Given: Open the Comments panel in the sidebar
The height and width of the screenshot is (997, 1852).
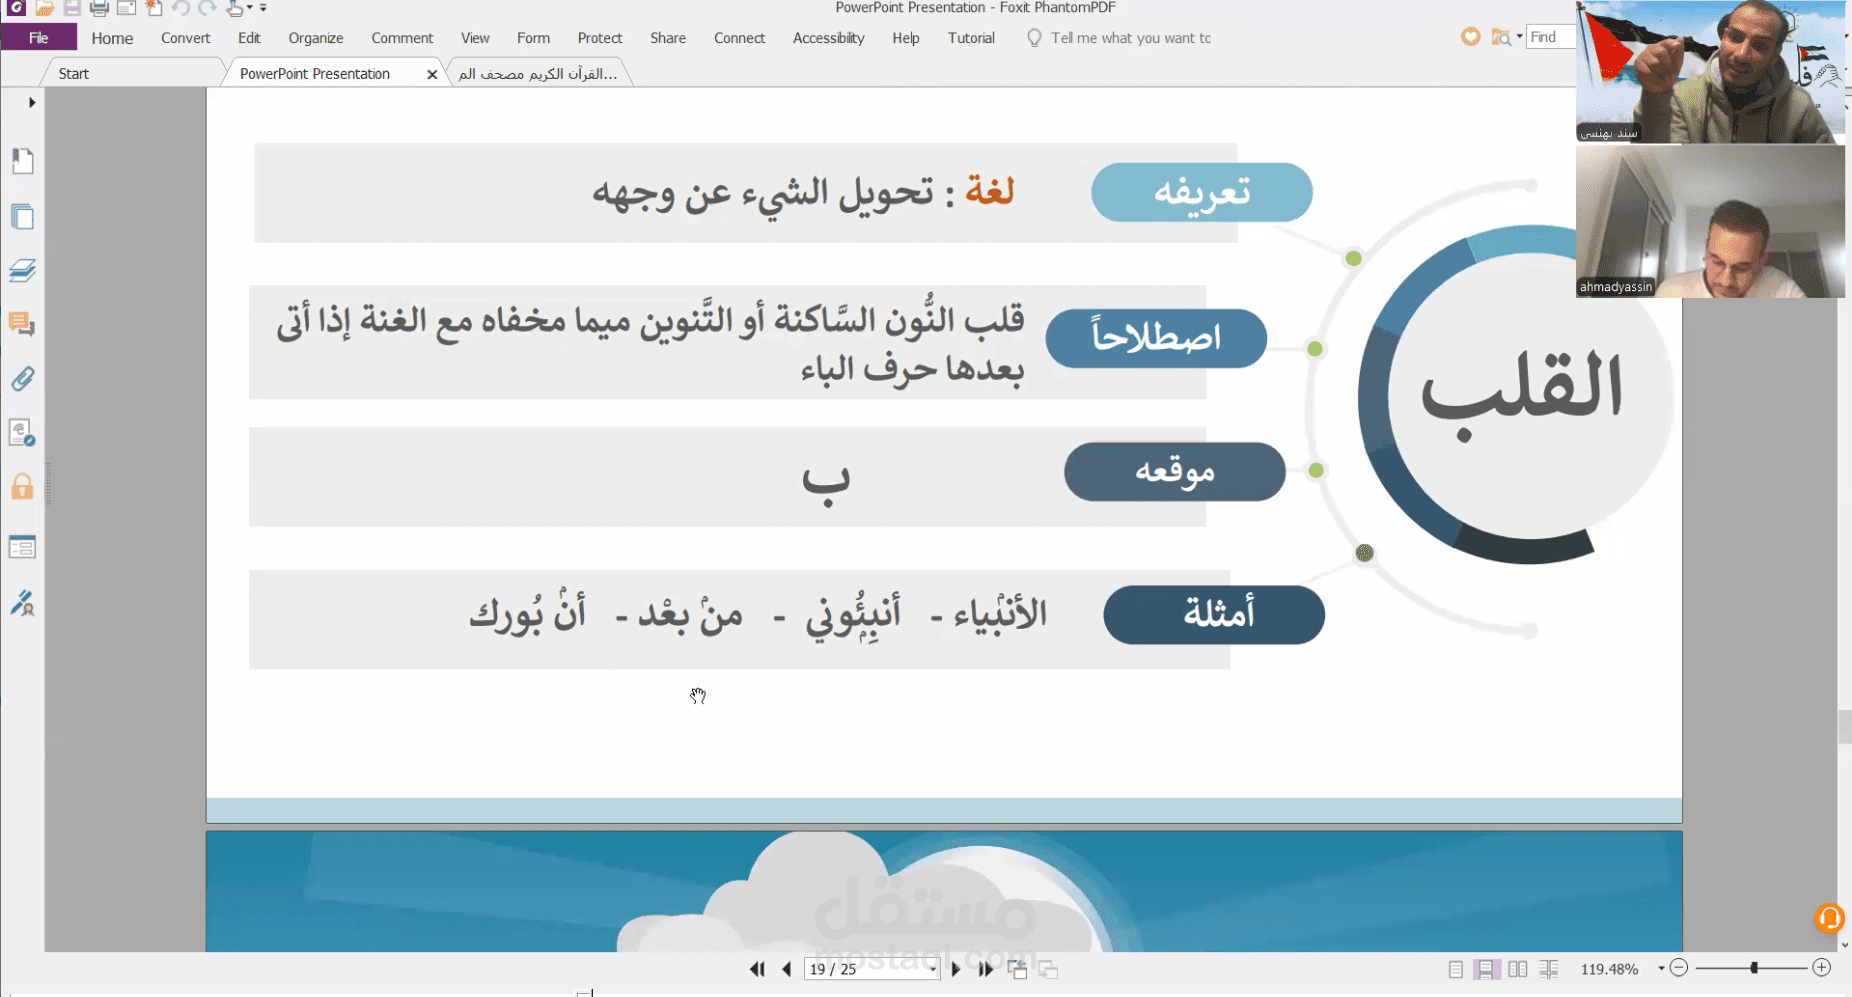Looking at the screenshot, I should (24, 325).
